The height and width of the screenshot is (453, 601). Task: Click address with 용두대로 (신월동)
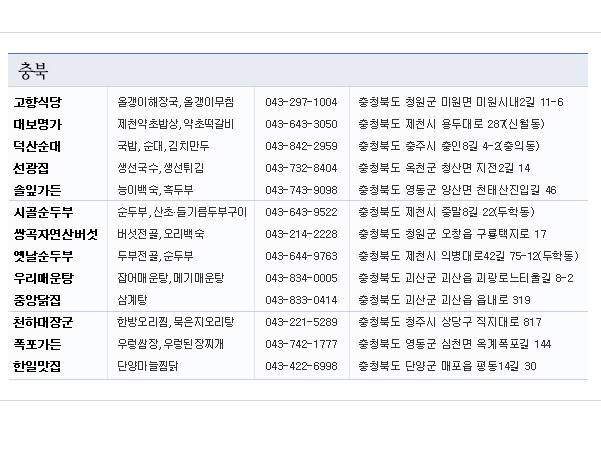point(451,124)
